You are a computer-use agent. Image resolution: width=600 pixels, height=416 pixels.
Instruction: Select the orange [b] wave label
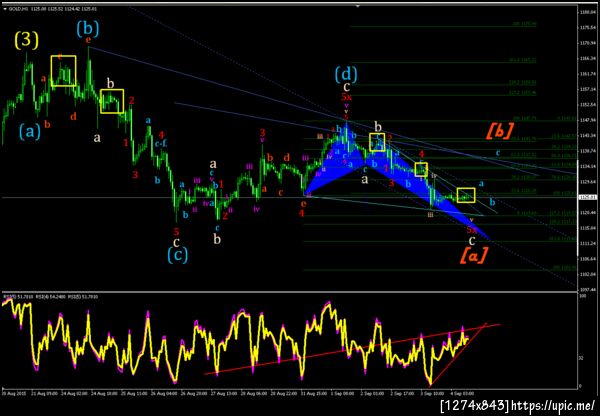pos(499,131)
